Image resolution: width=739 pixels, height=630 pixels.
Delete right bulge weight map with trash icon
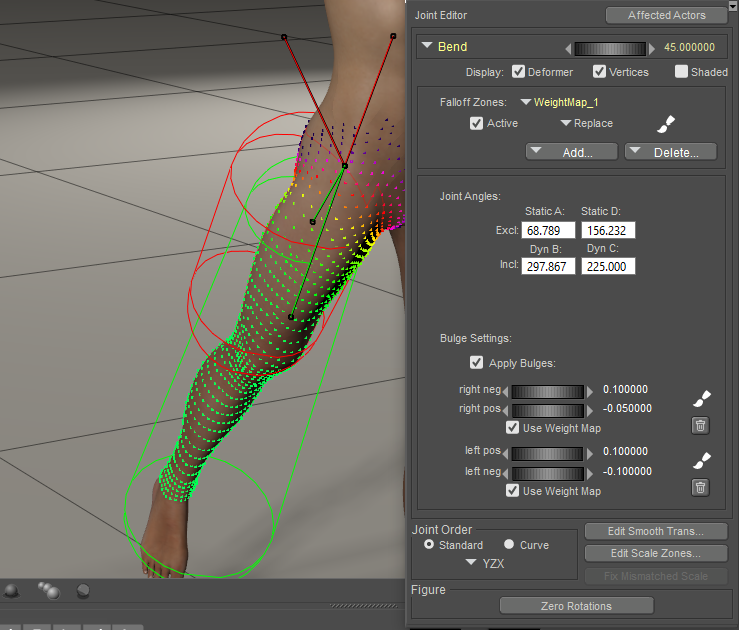[701, 426]
